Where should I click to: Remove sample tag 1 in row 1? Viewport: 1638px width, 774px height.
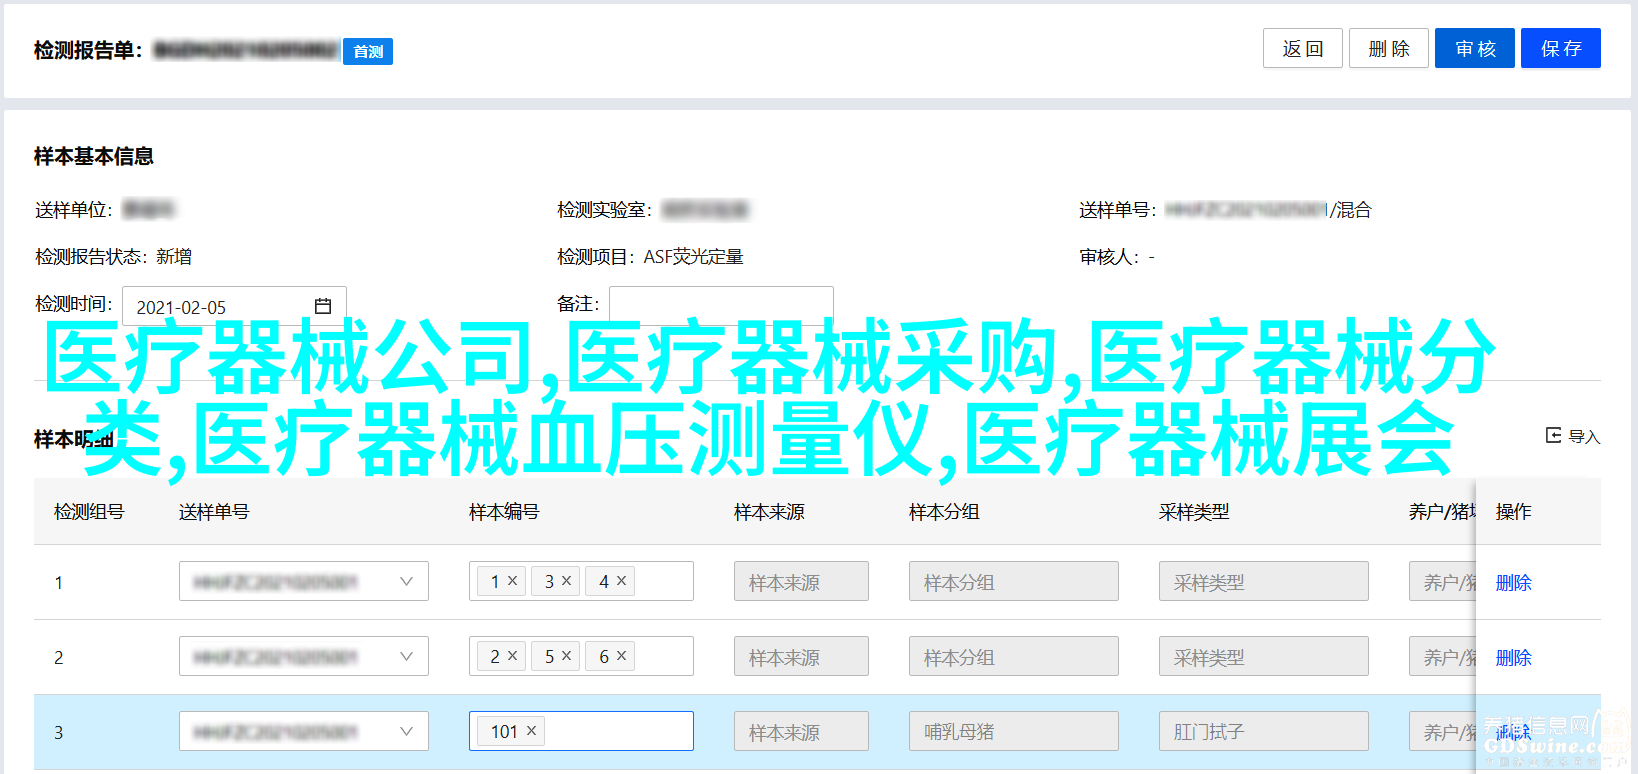pos(513,580)
